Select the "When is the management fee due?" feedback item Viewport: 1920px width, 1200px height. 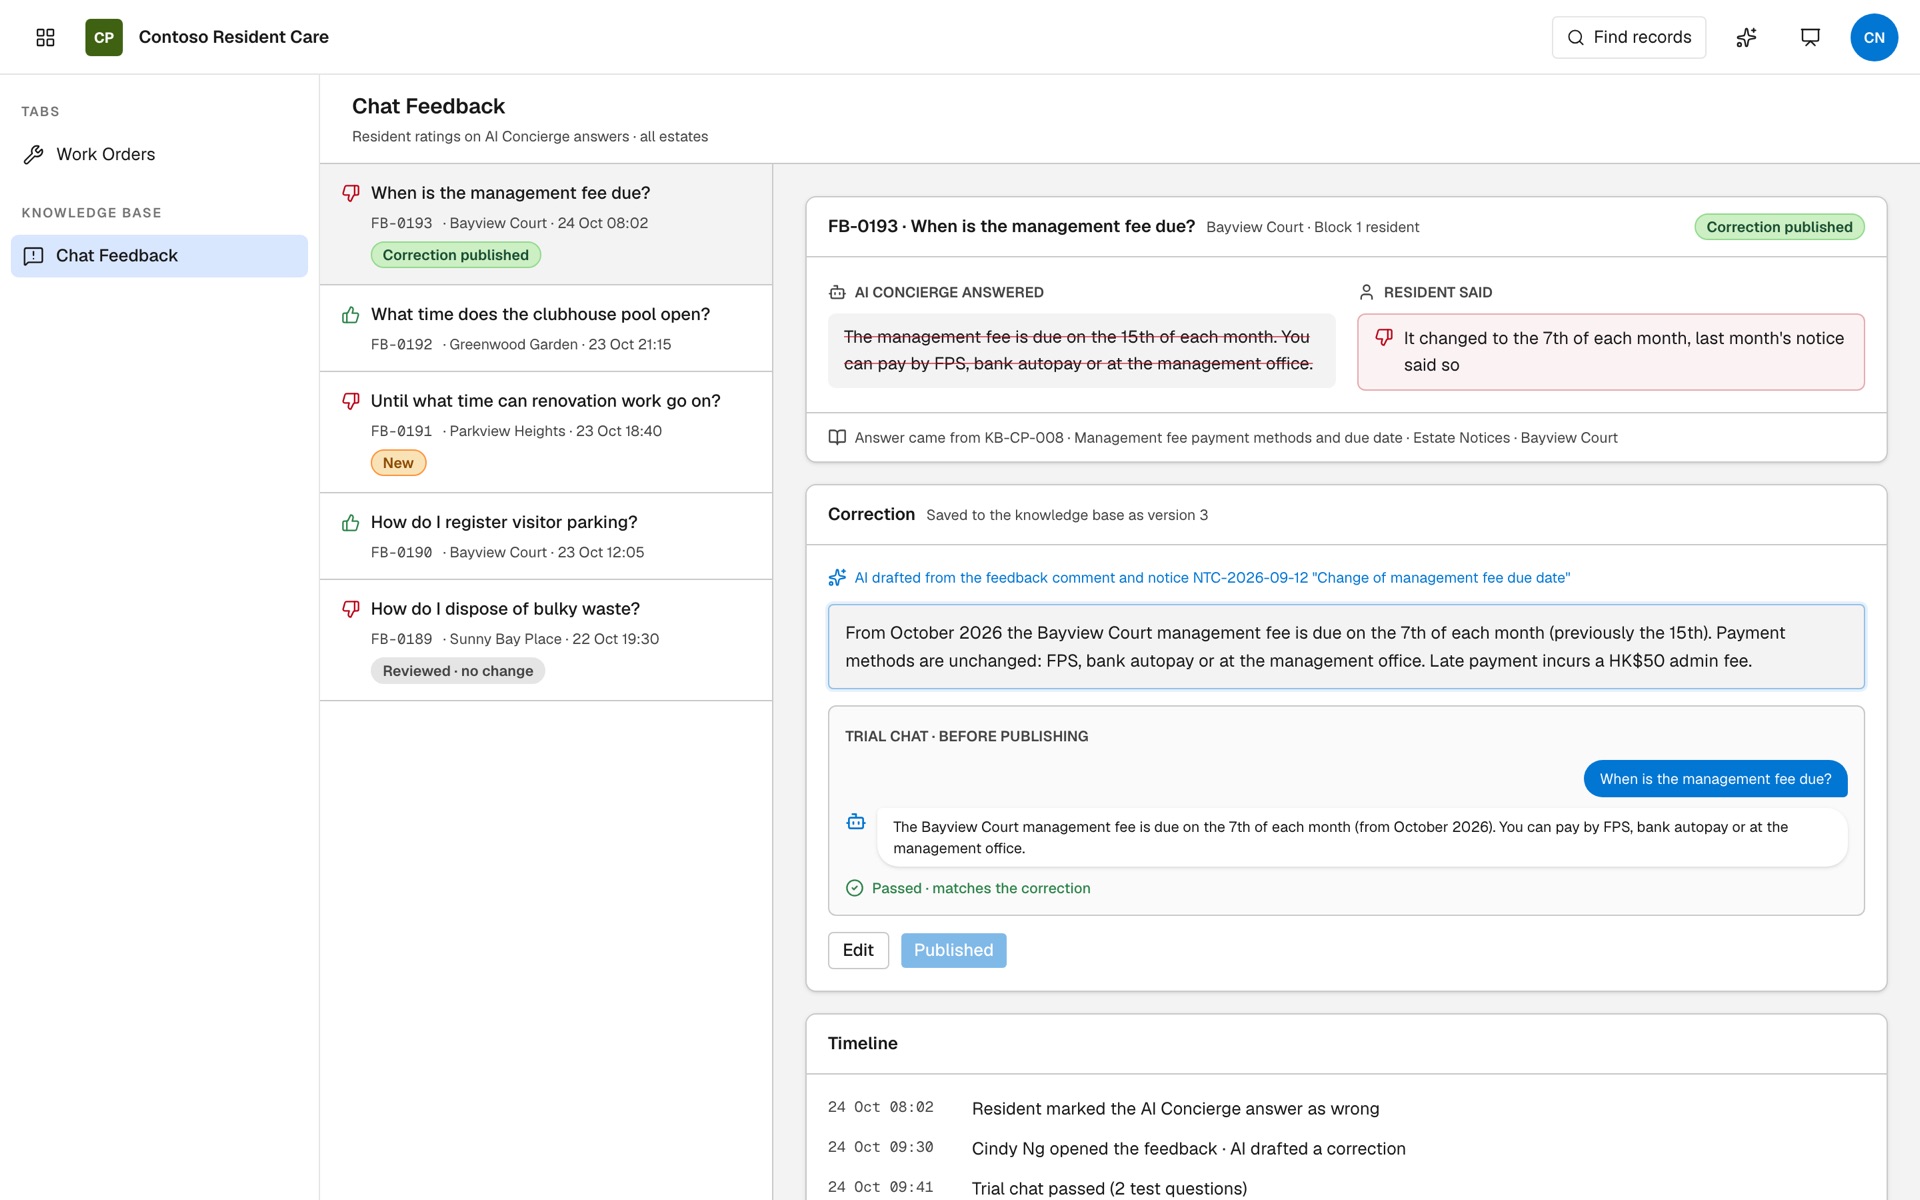(546, 225)
